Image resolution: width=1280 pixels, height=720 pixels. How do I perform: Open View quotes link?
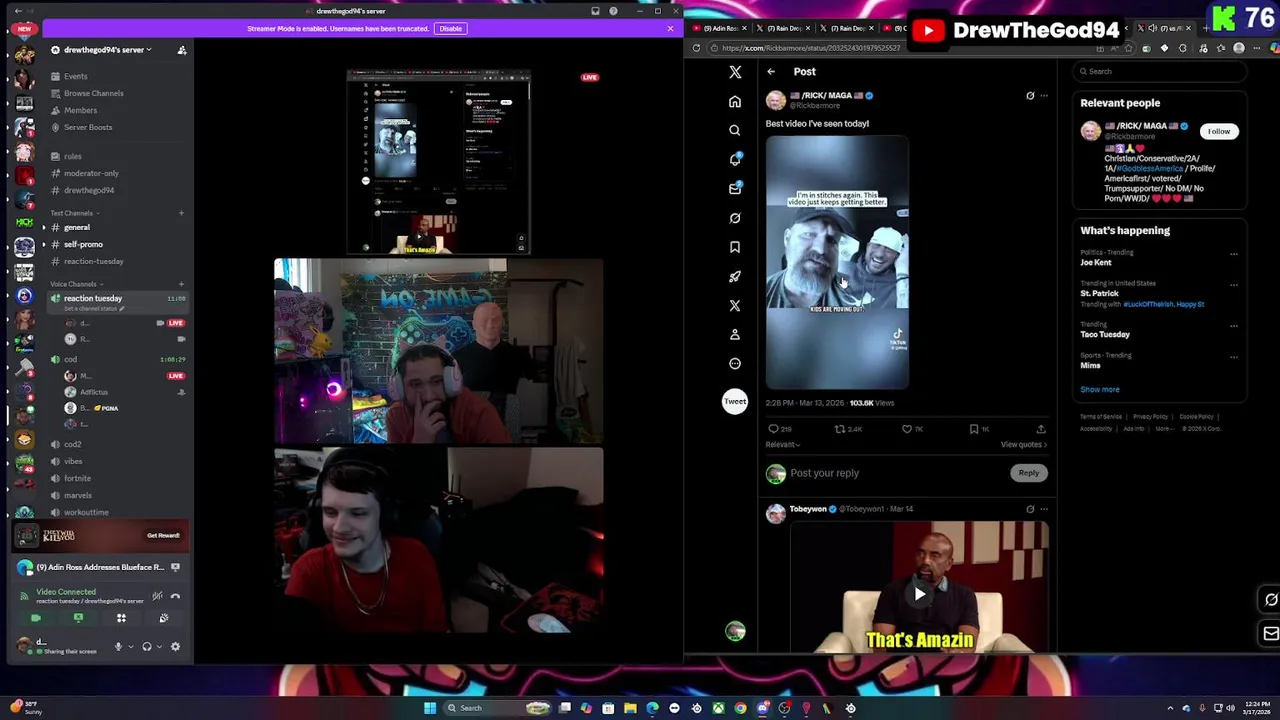pos(1024,444)
